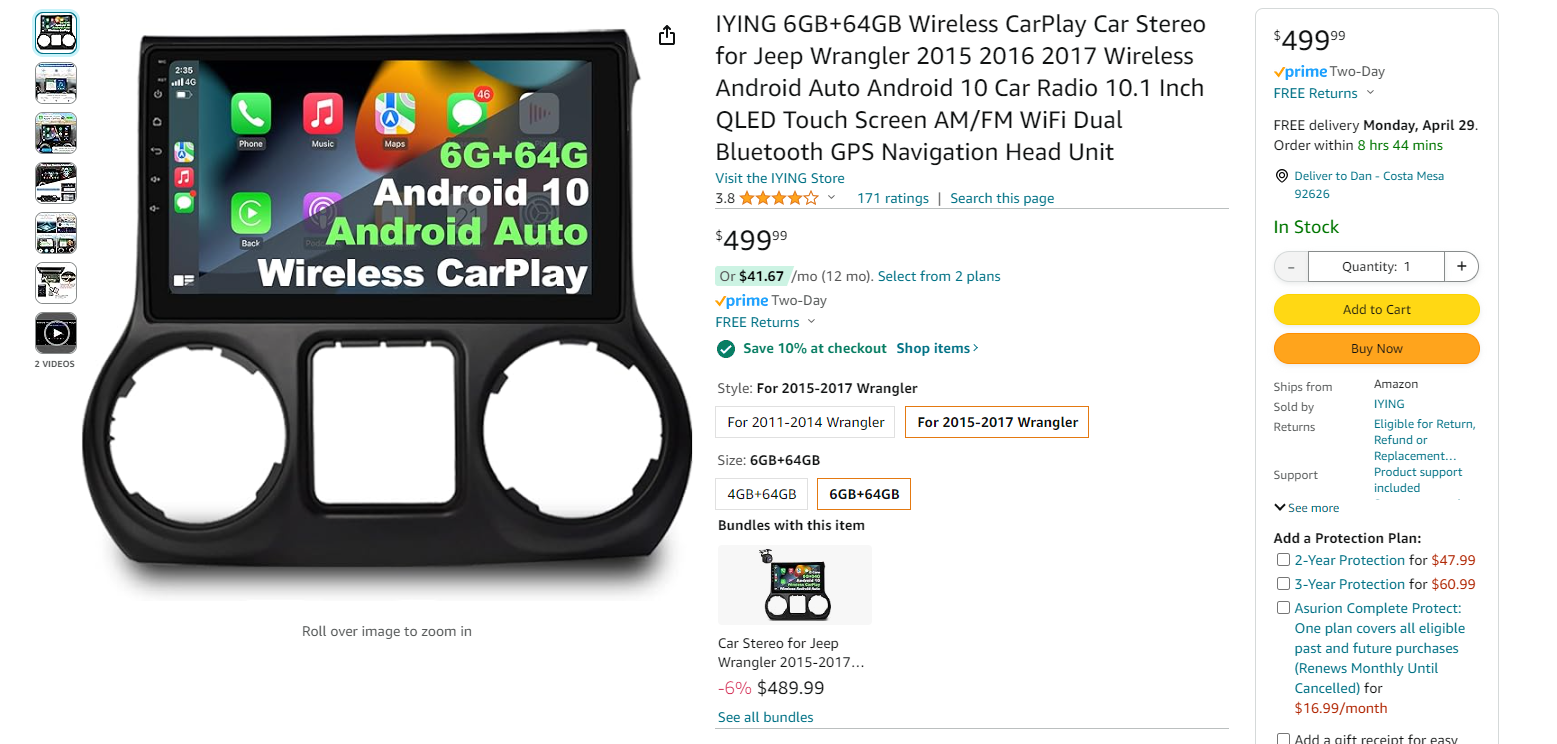This screenshot has height=744, width=1557.
Task: Click the location pin delivery icon
Action: tap(1282, 176)
